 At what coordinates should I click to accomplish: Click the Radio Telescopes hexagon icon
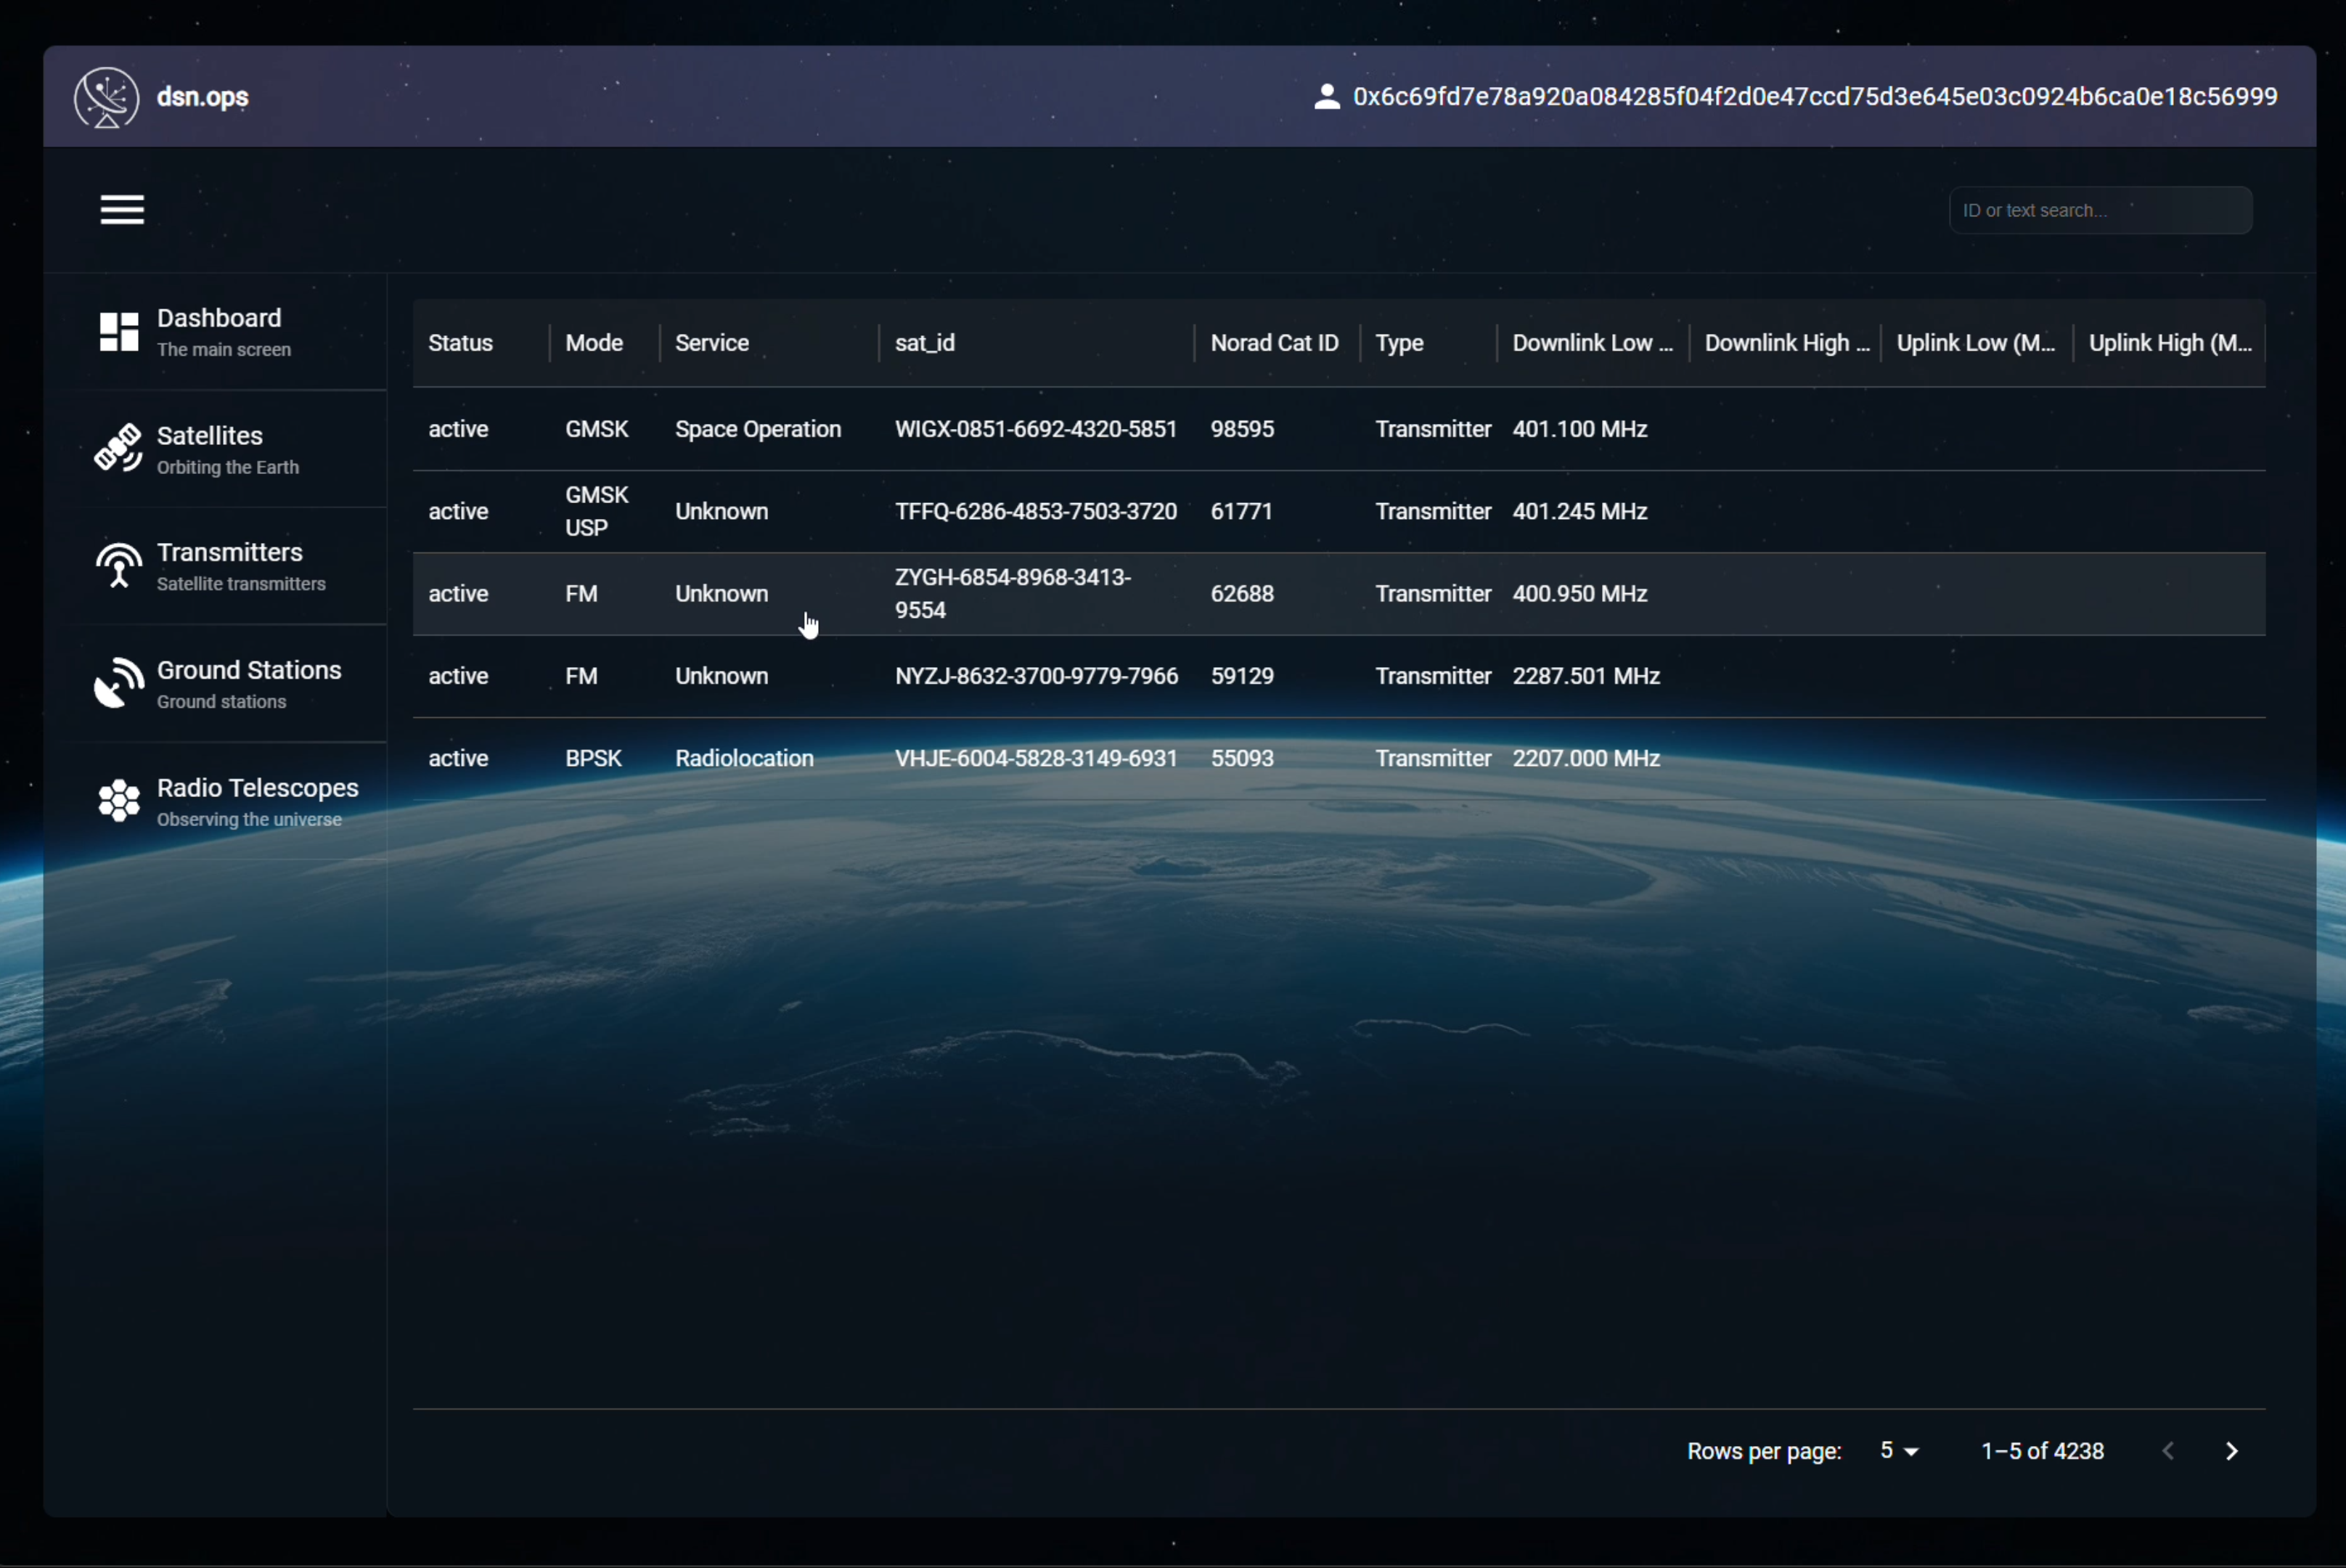(119, 801)
